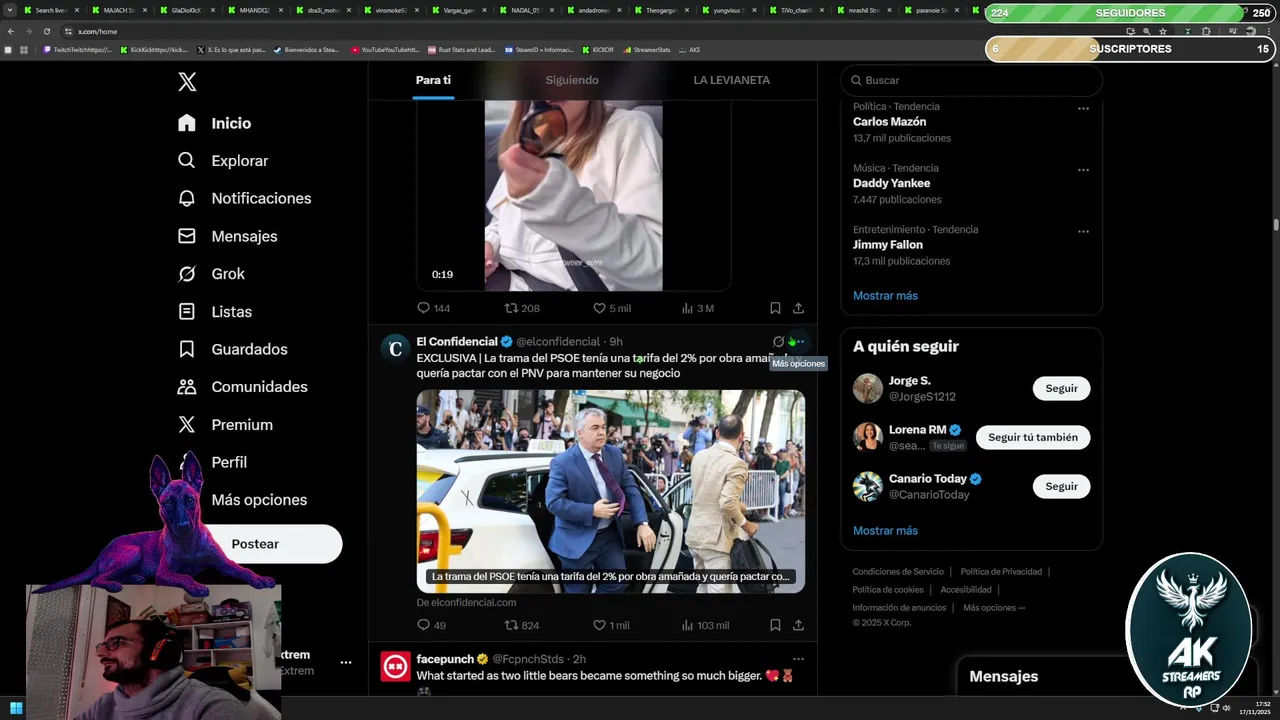The width and height of the screenshot is (1280, 720).
Task: Repost El Confidencial post with 824 reposts
Action: [x=521, y=625]
